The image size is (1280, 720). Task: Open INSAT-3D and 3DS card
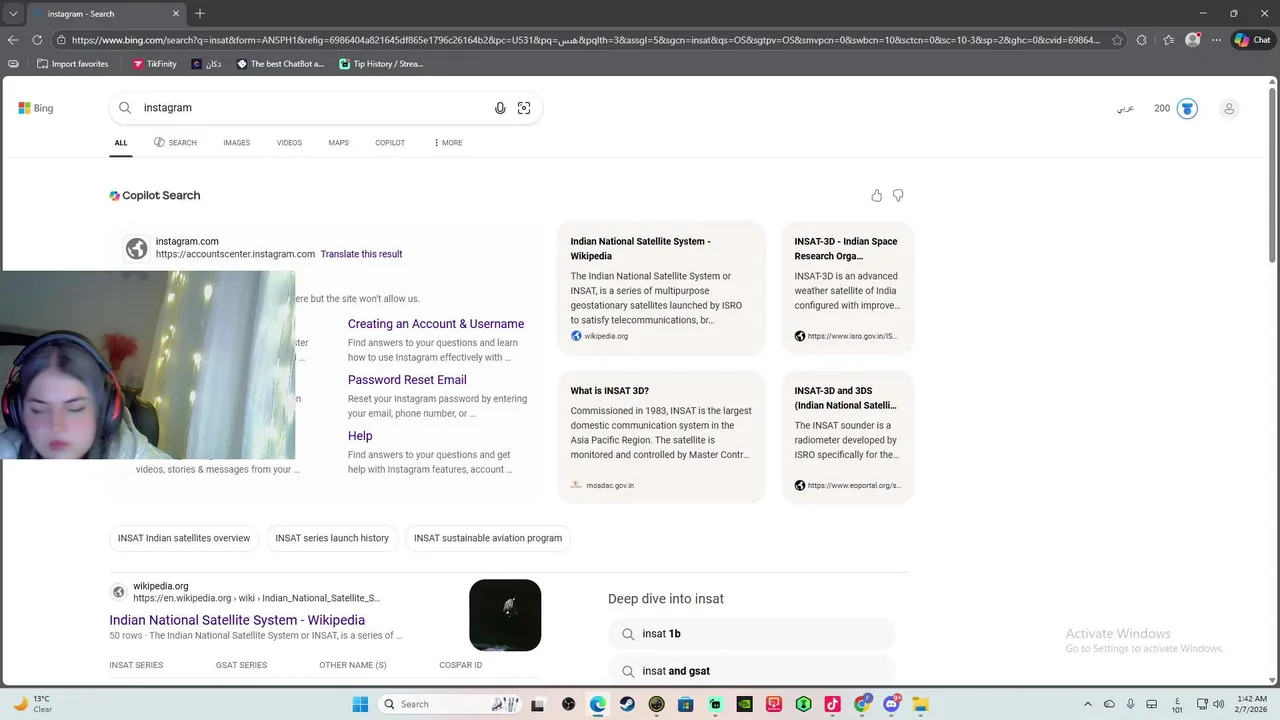click(x=848, y=437)
